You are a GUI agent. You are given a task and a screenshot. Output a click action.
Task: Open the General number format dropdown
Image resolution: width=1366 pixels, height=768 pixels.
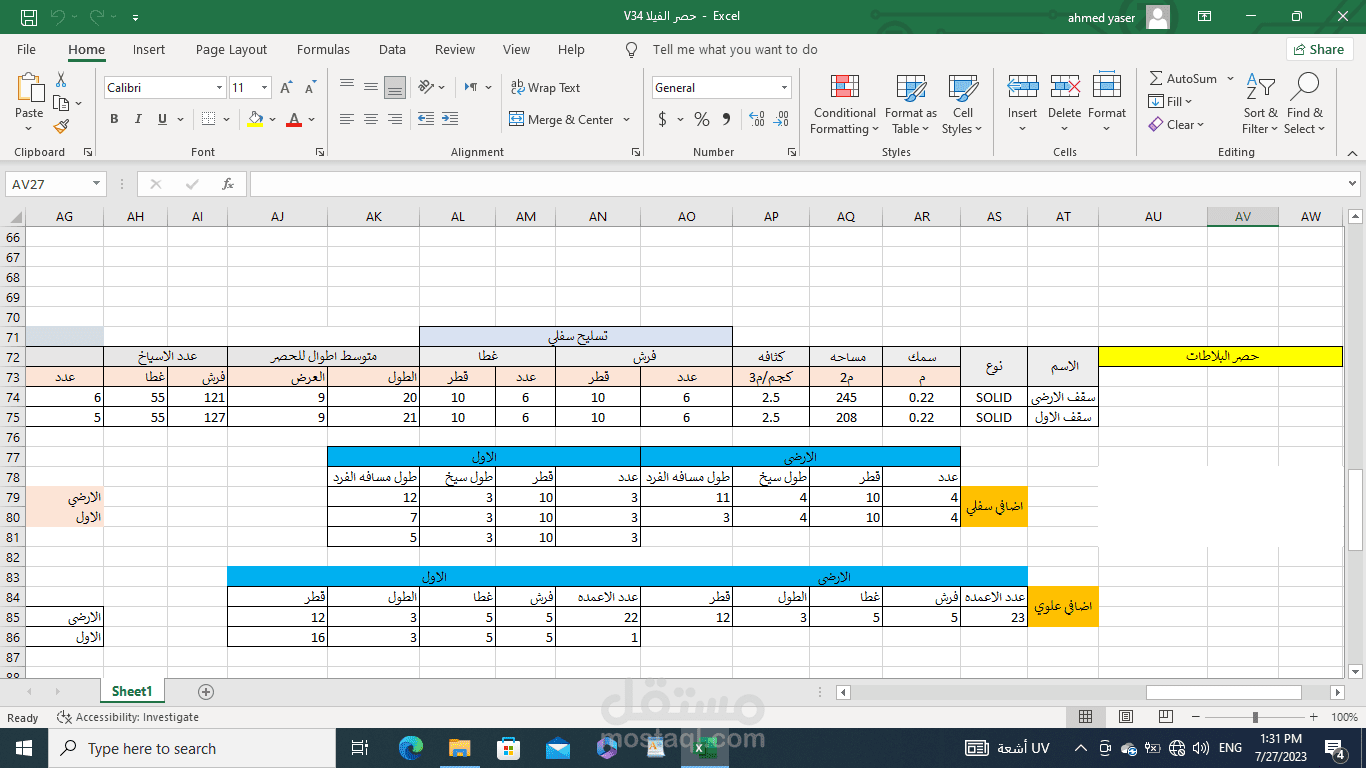(x=784, y=88)
